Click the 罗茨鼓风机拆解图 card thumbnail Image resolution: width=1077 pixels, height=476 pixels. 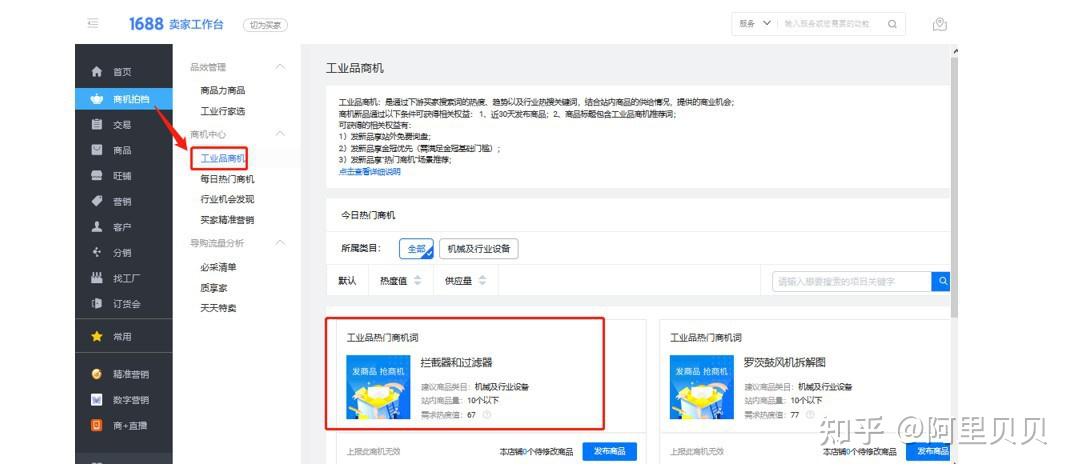(702, 387)
